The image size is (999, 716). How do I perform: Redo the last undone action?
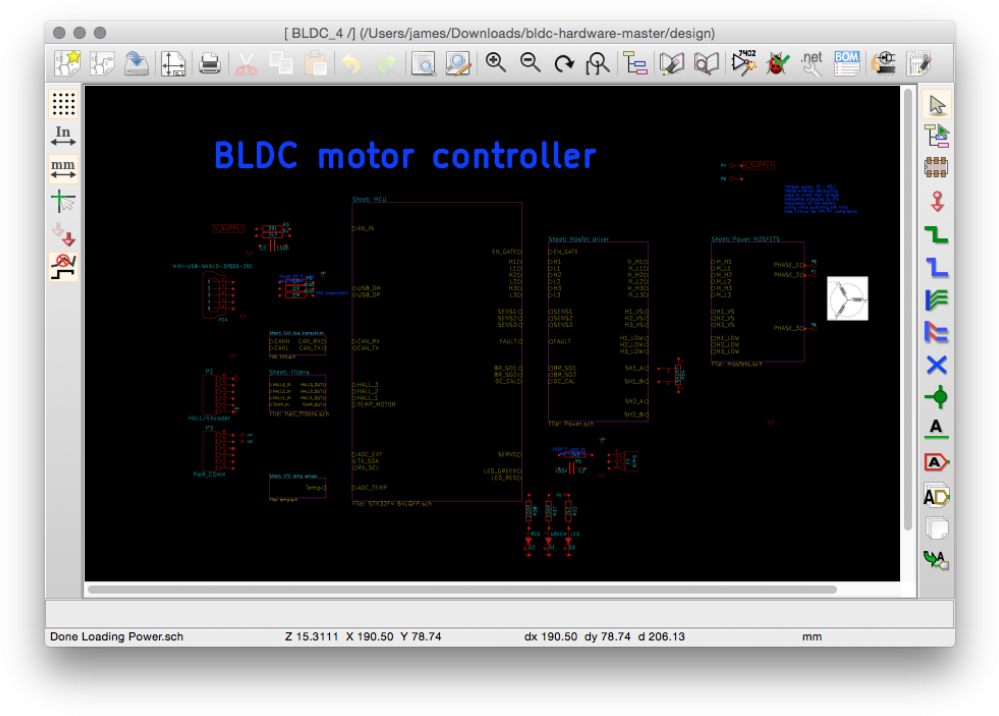click(387, 63)
